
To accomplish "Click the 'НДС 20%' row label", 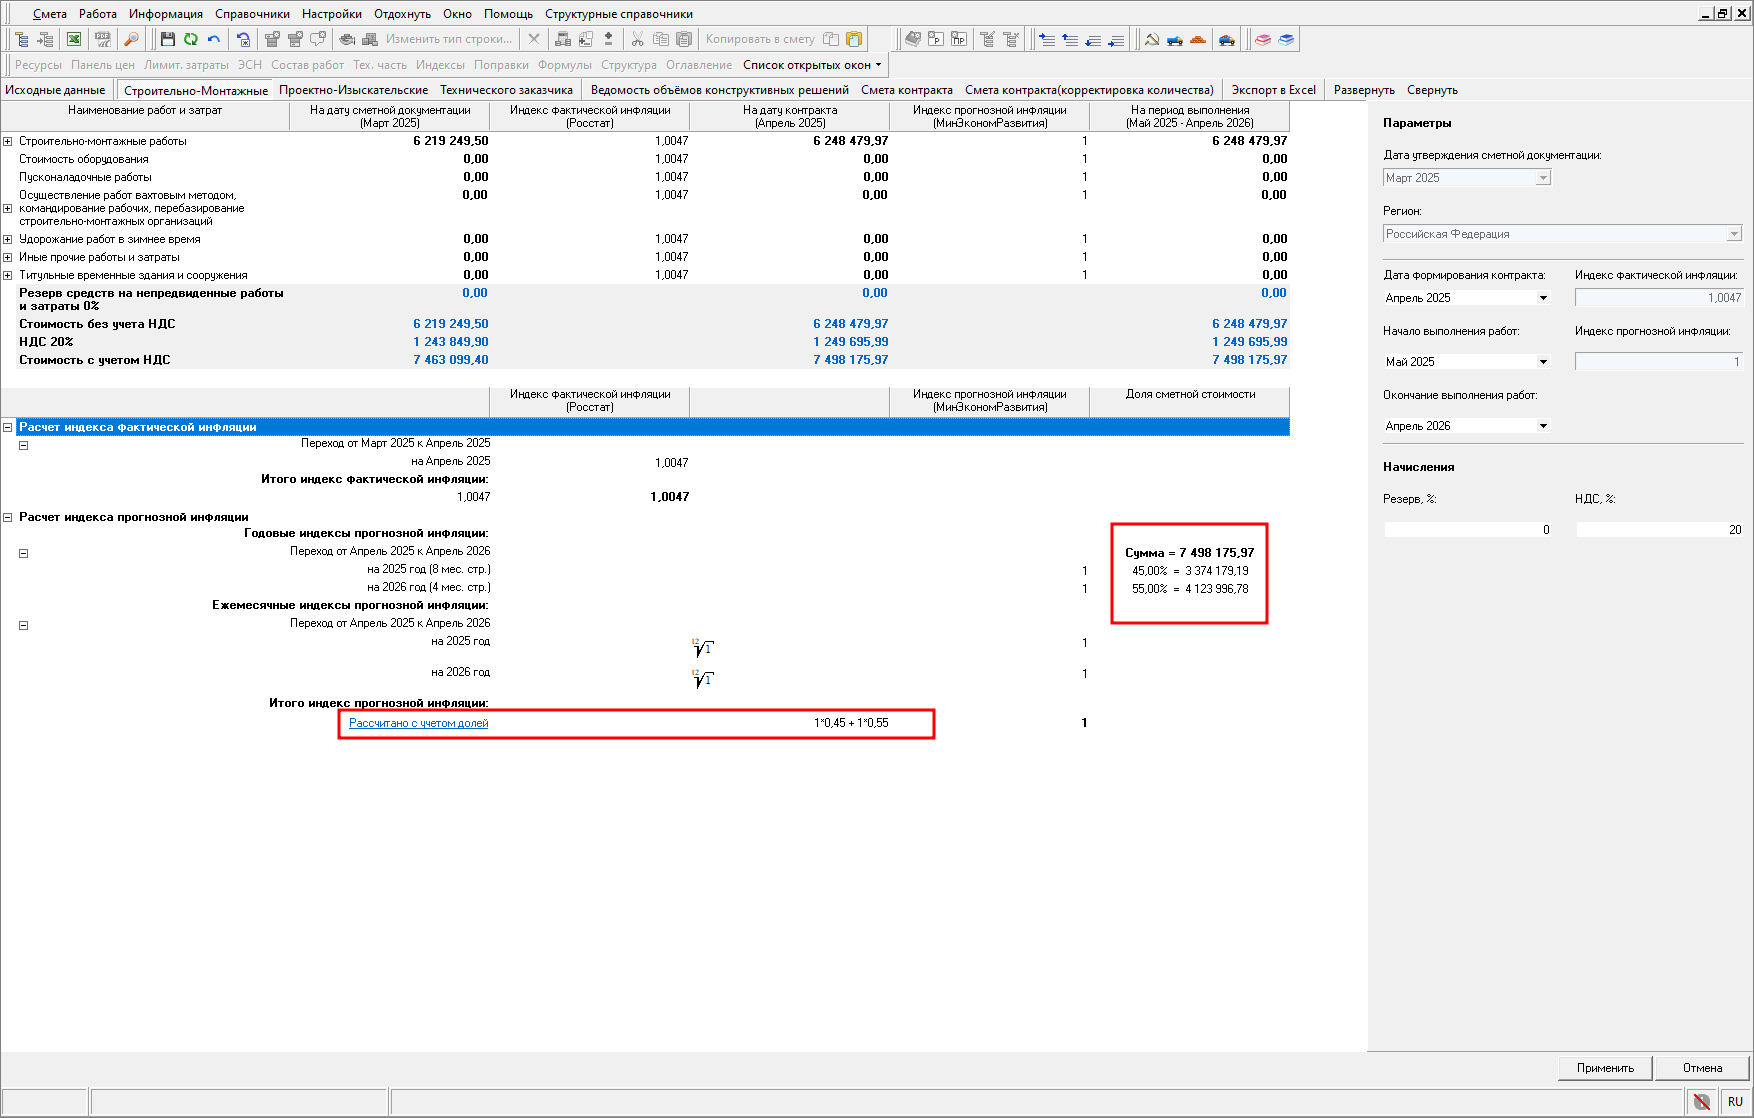I will point(46,342).
